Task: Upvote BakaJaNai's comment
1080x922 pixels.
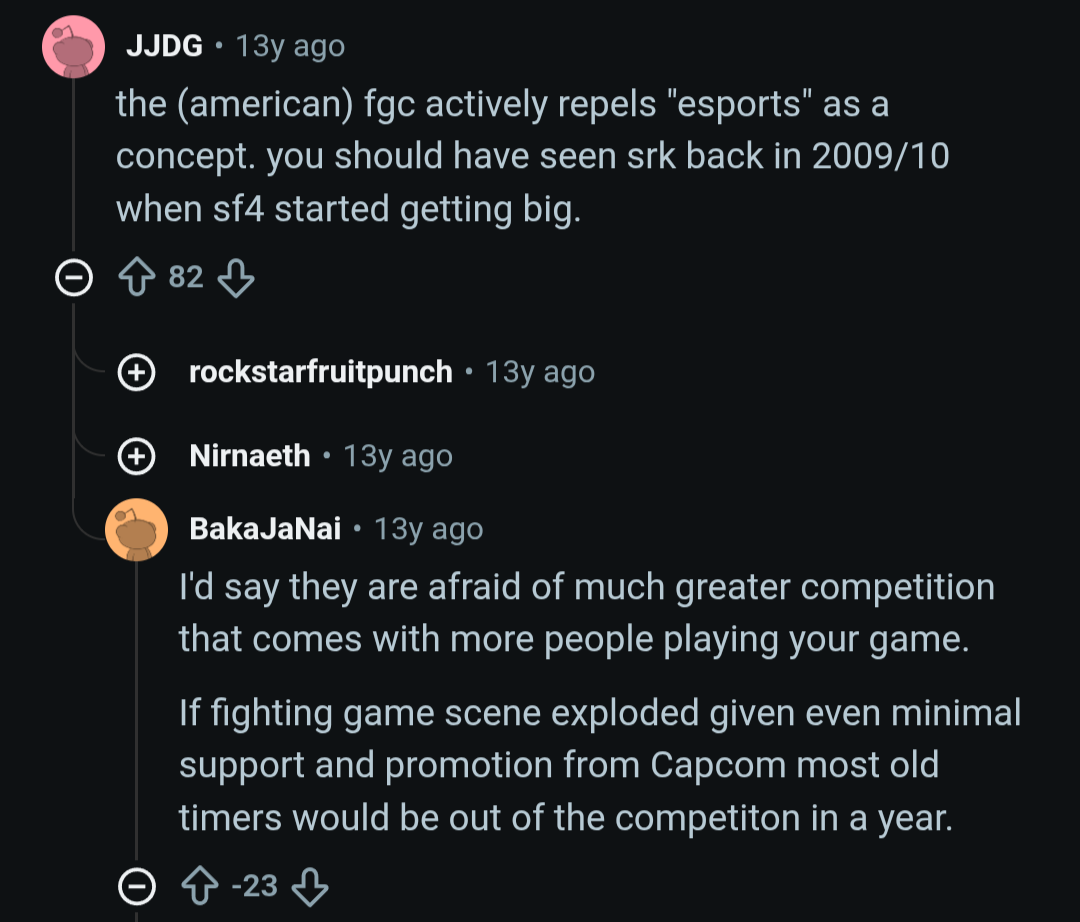Action: coord(200,886)
